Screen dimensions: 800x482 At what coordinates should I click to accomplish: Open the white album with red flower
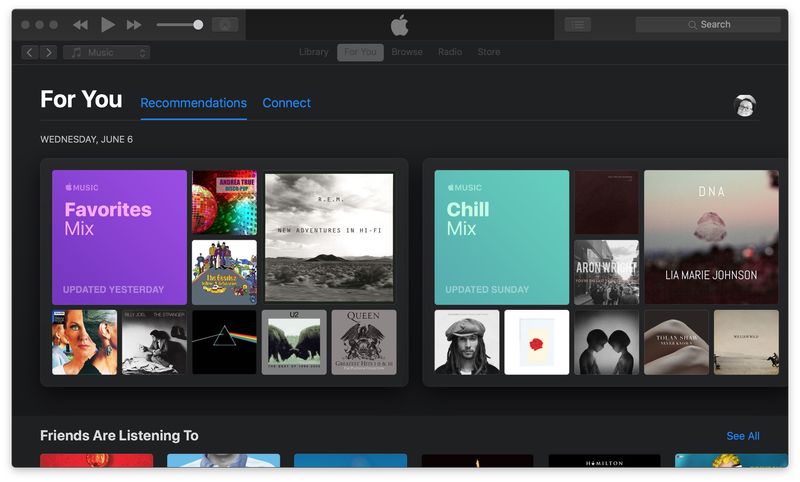tap(536, 342)
